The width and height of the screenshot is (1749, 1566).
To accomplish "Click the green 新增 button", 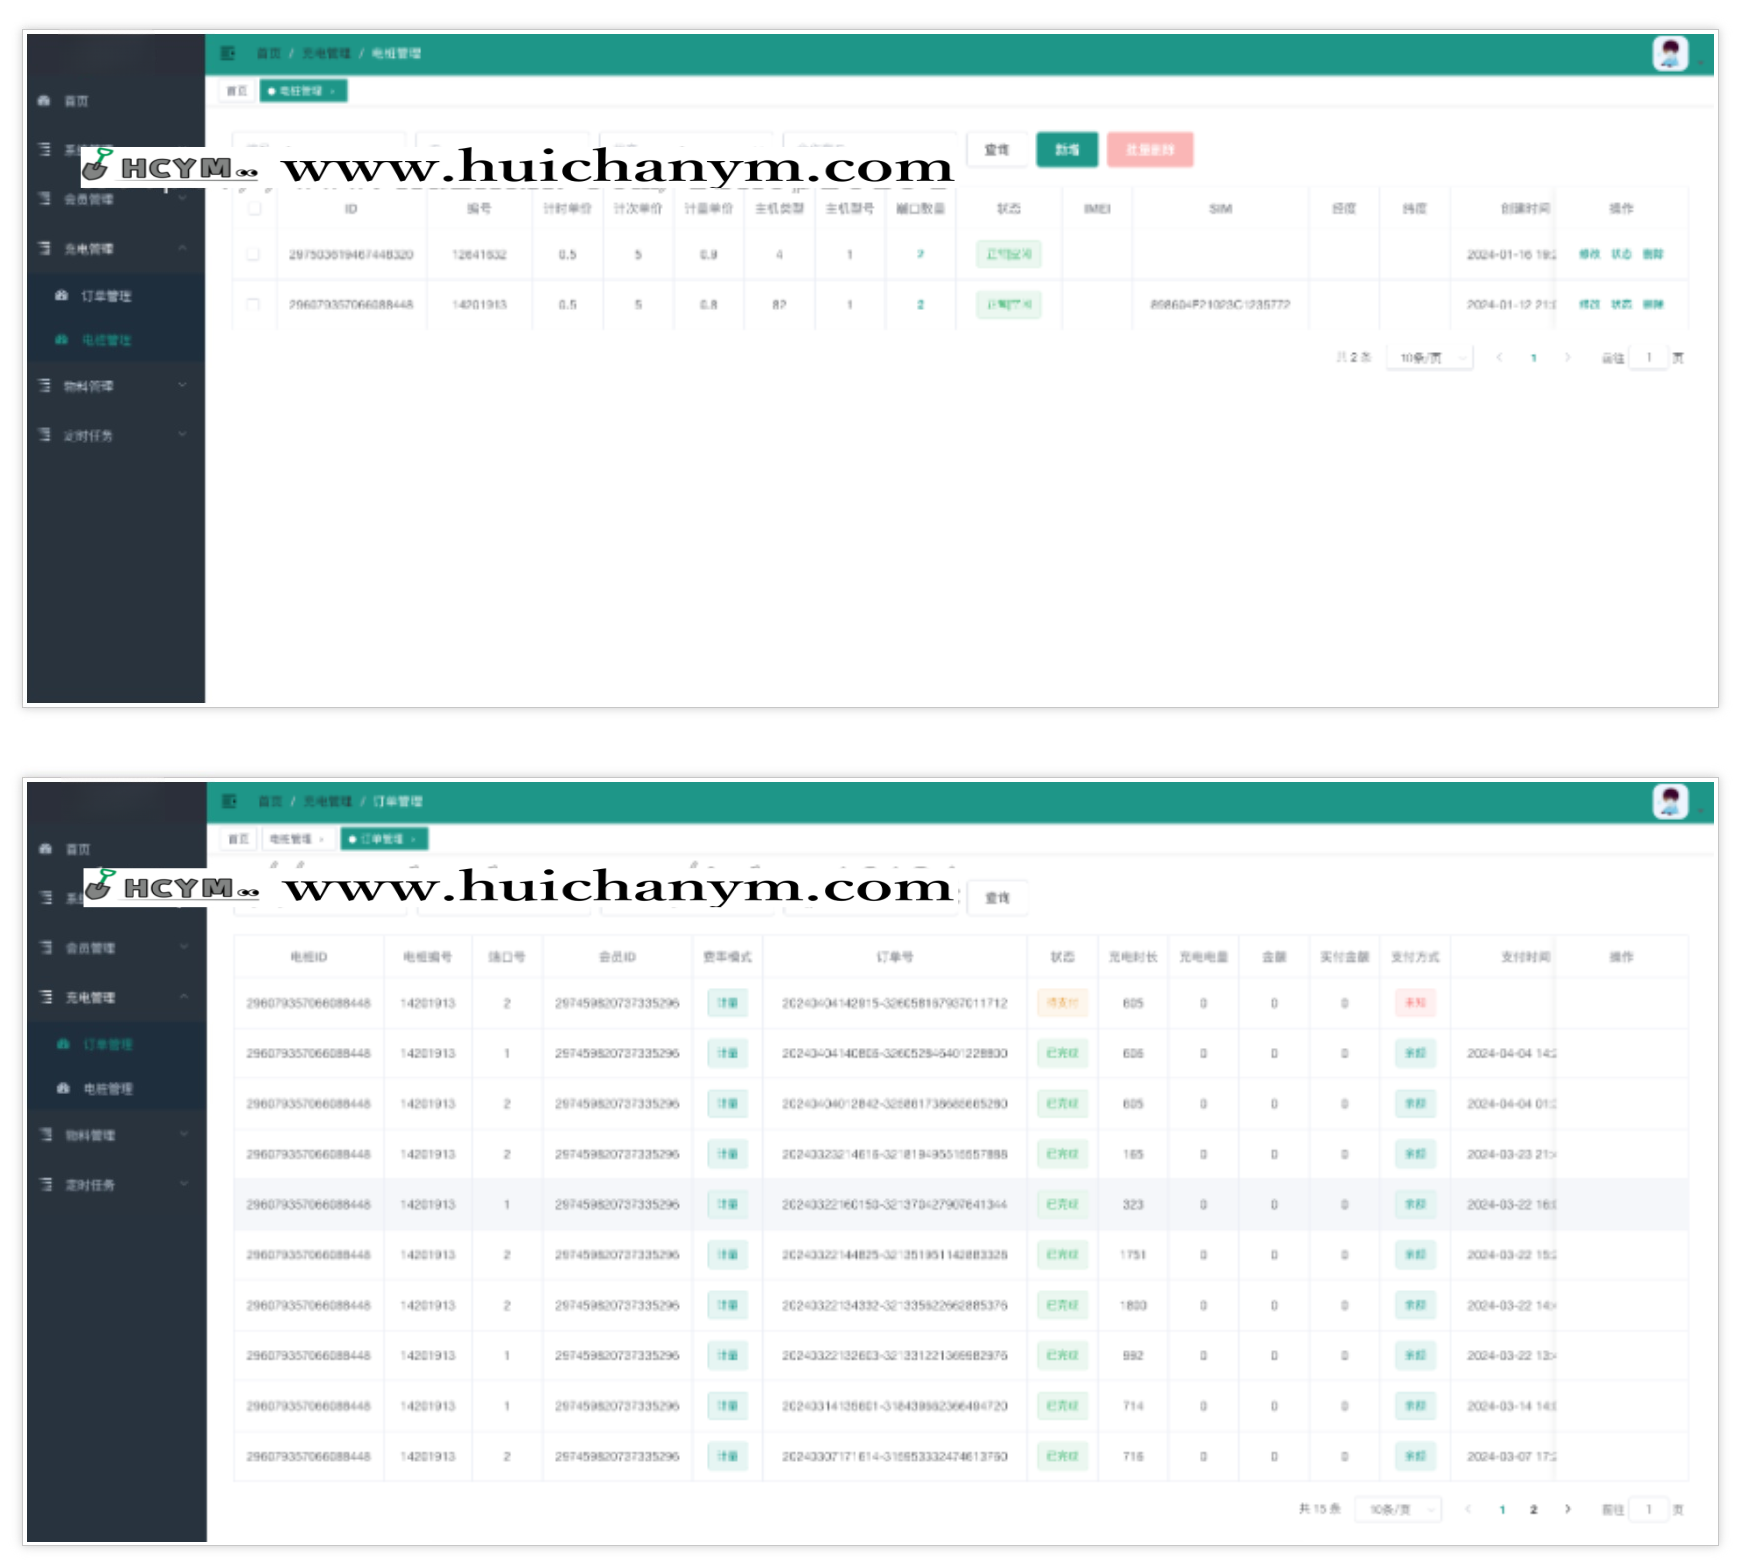I will pos(1066,150).
